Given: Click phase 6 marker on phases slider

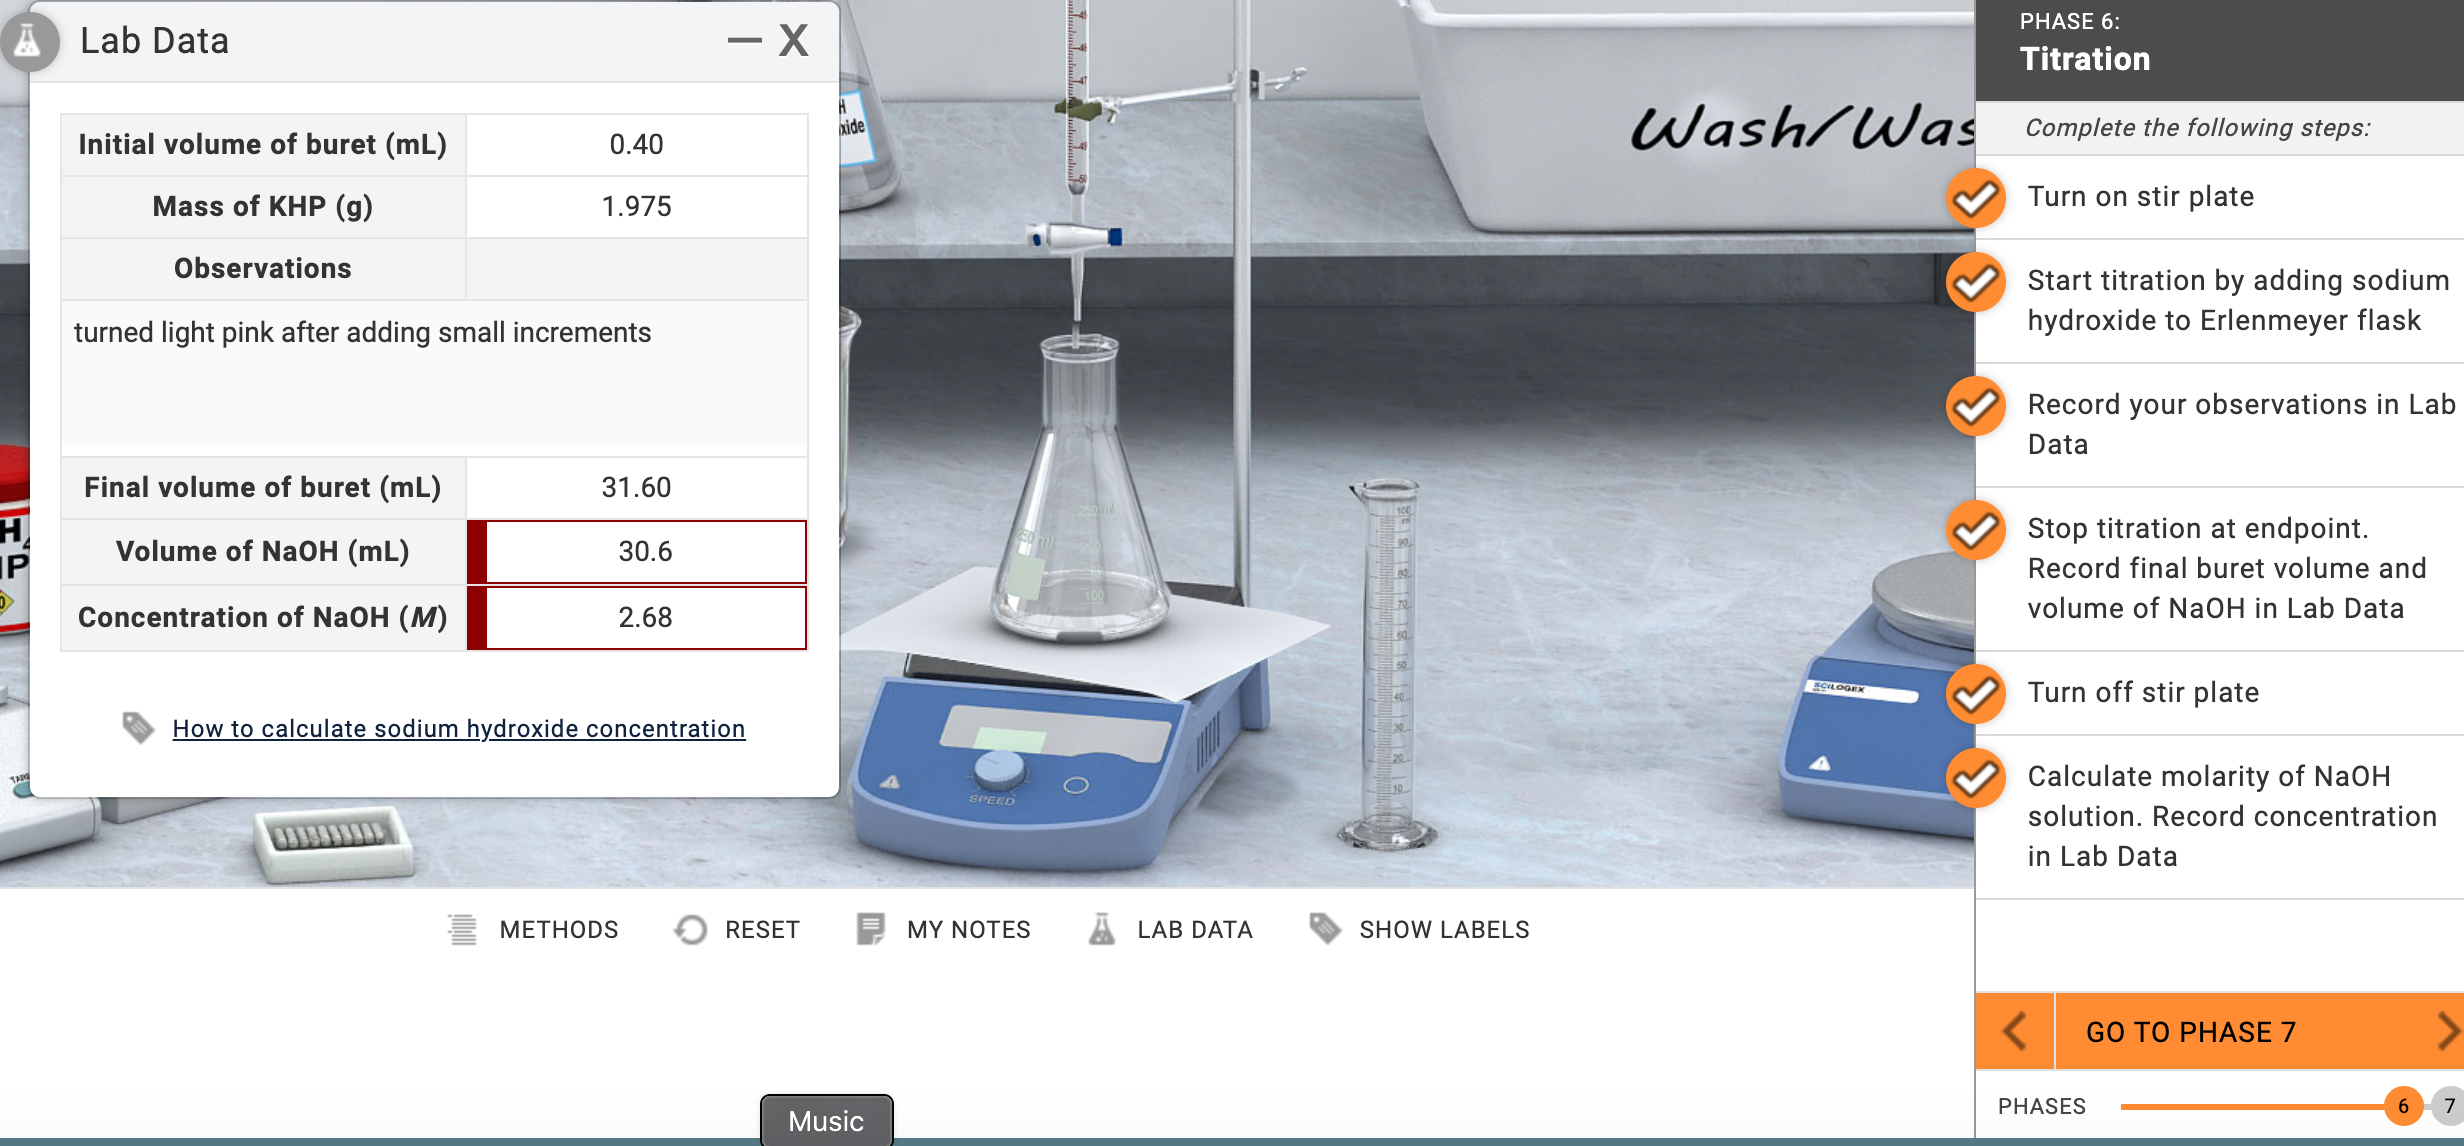Looking at the screenshot, I should click(x=2403, y=1106).
